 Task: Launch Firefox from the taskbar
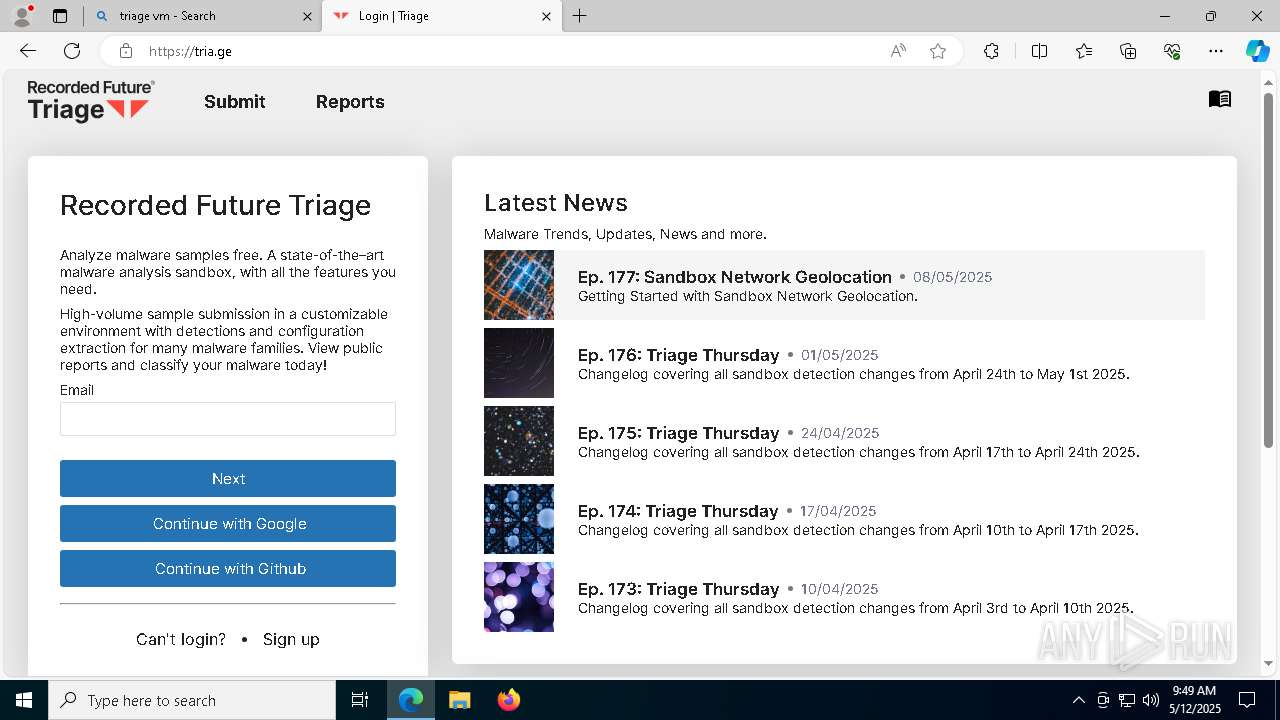point(508,700)
